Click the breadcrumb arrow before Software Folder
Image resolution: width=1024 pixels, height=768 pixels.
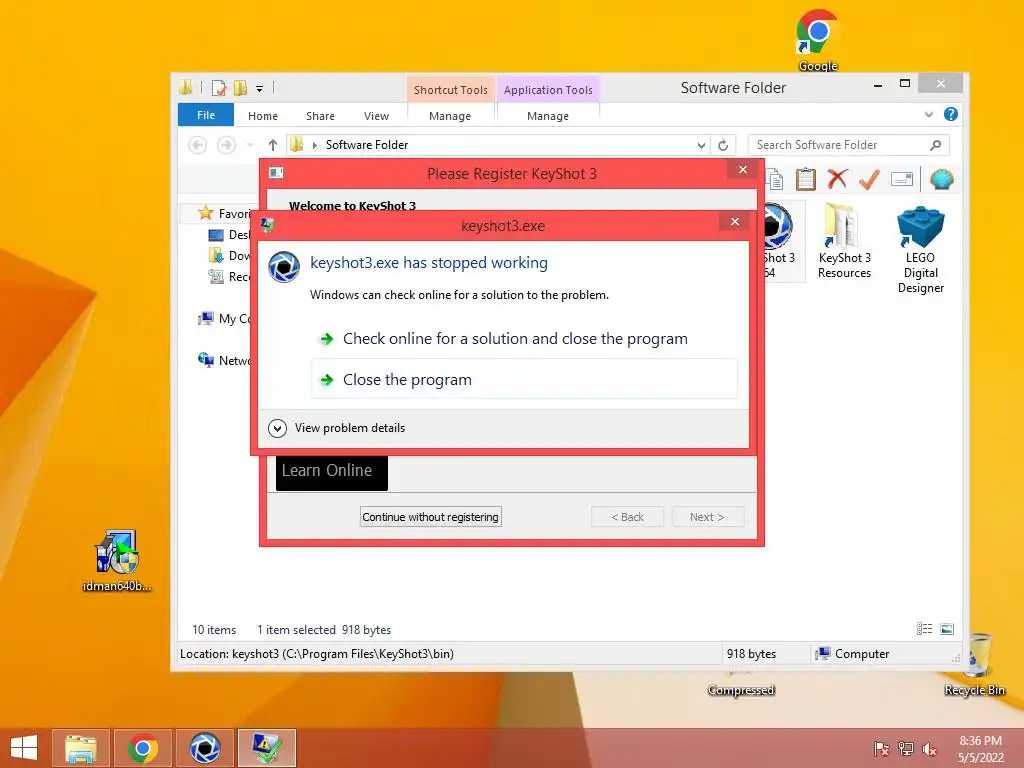[x=315, y=145]
